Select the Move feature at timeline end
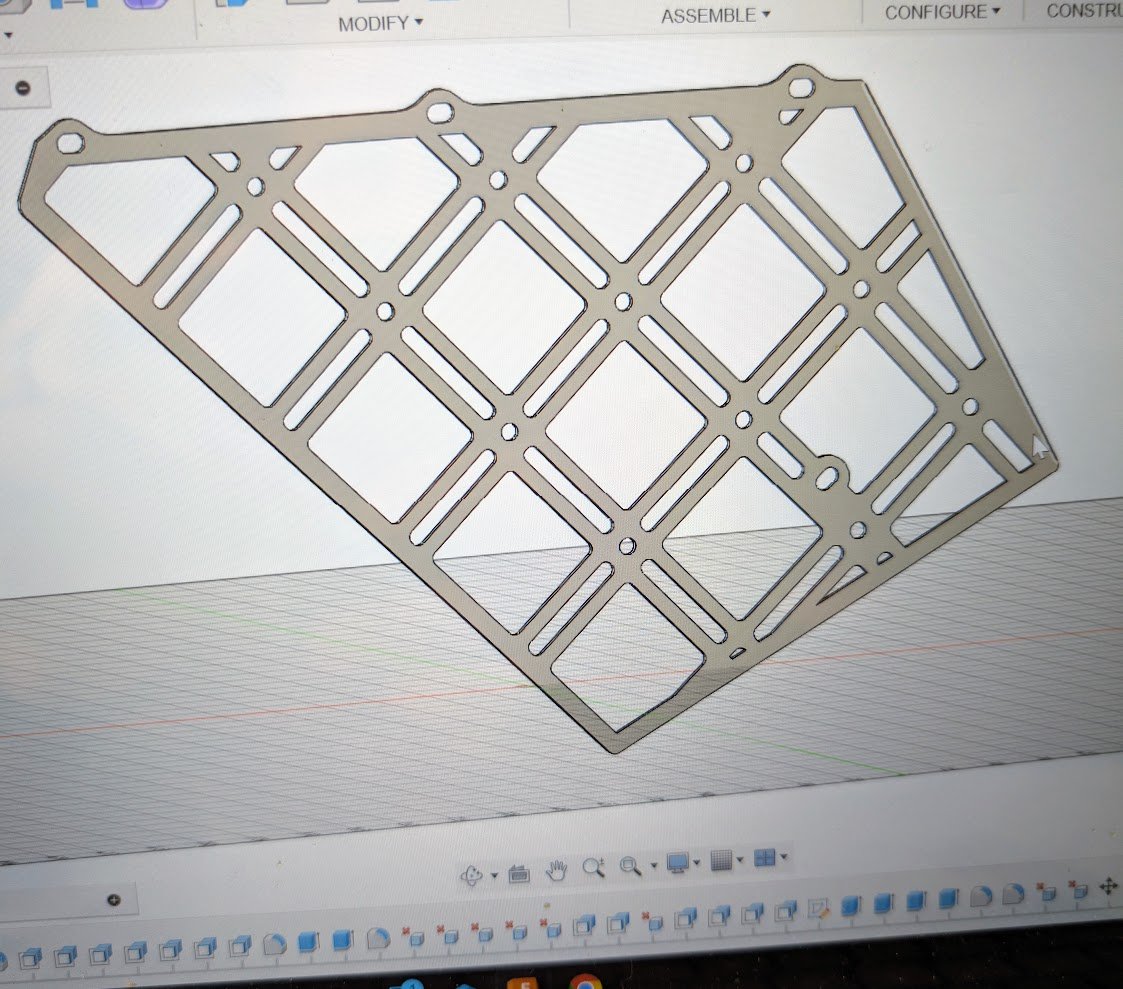This screenshot has width=1123, height=989. [x=1109, y=887]
